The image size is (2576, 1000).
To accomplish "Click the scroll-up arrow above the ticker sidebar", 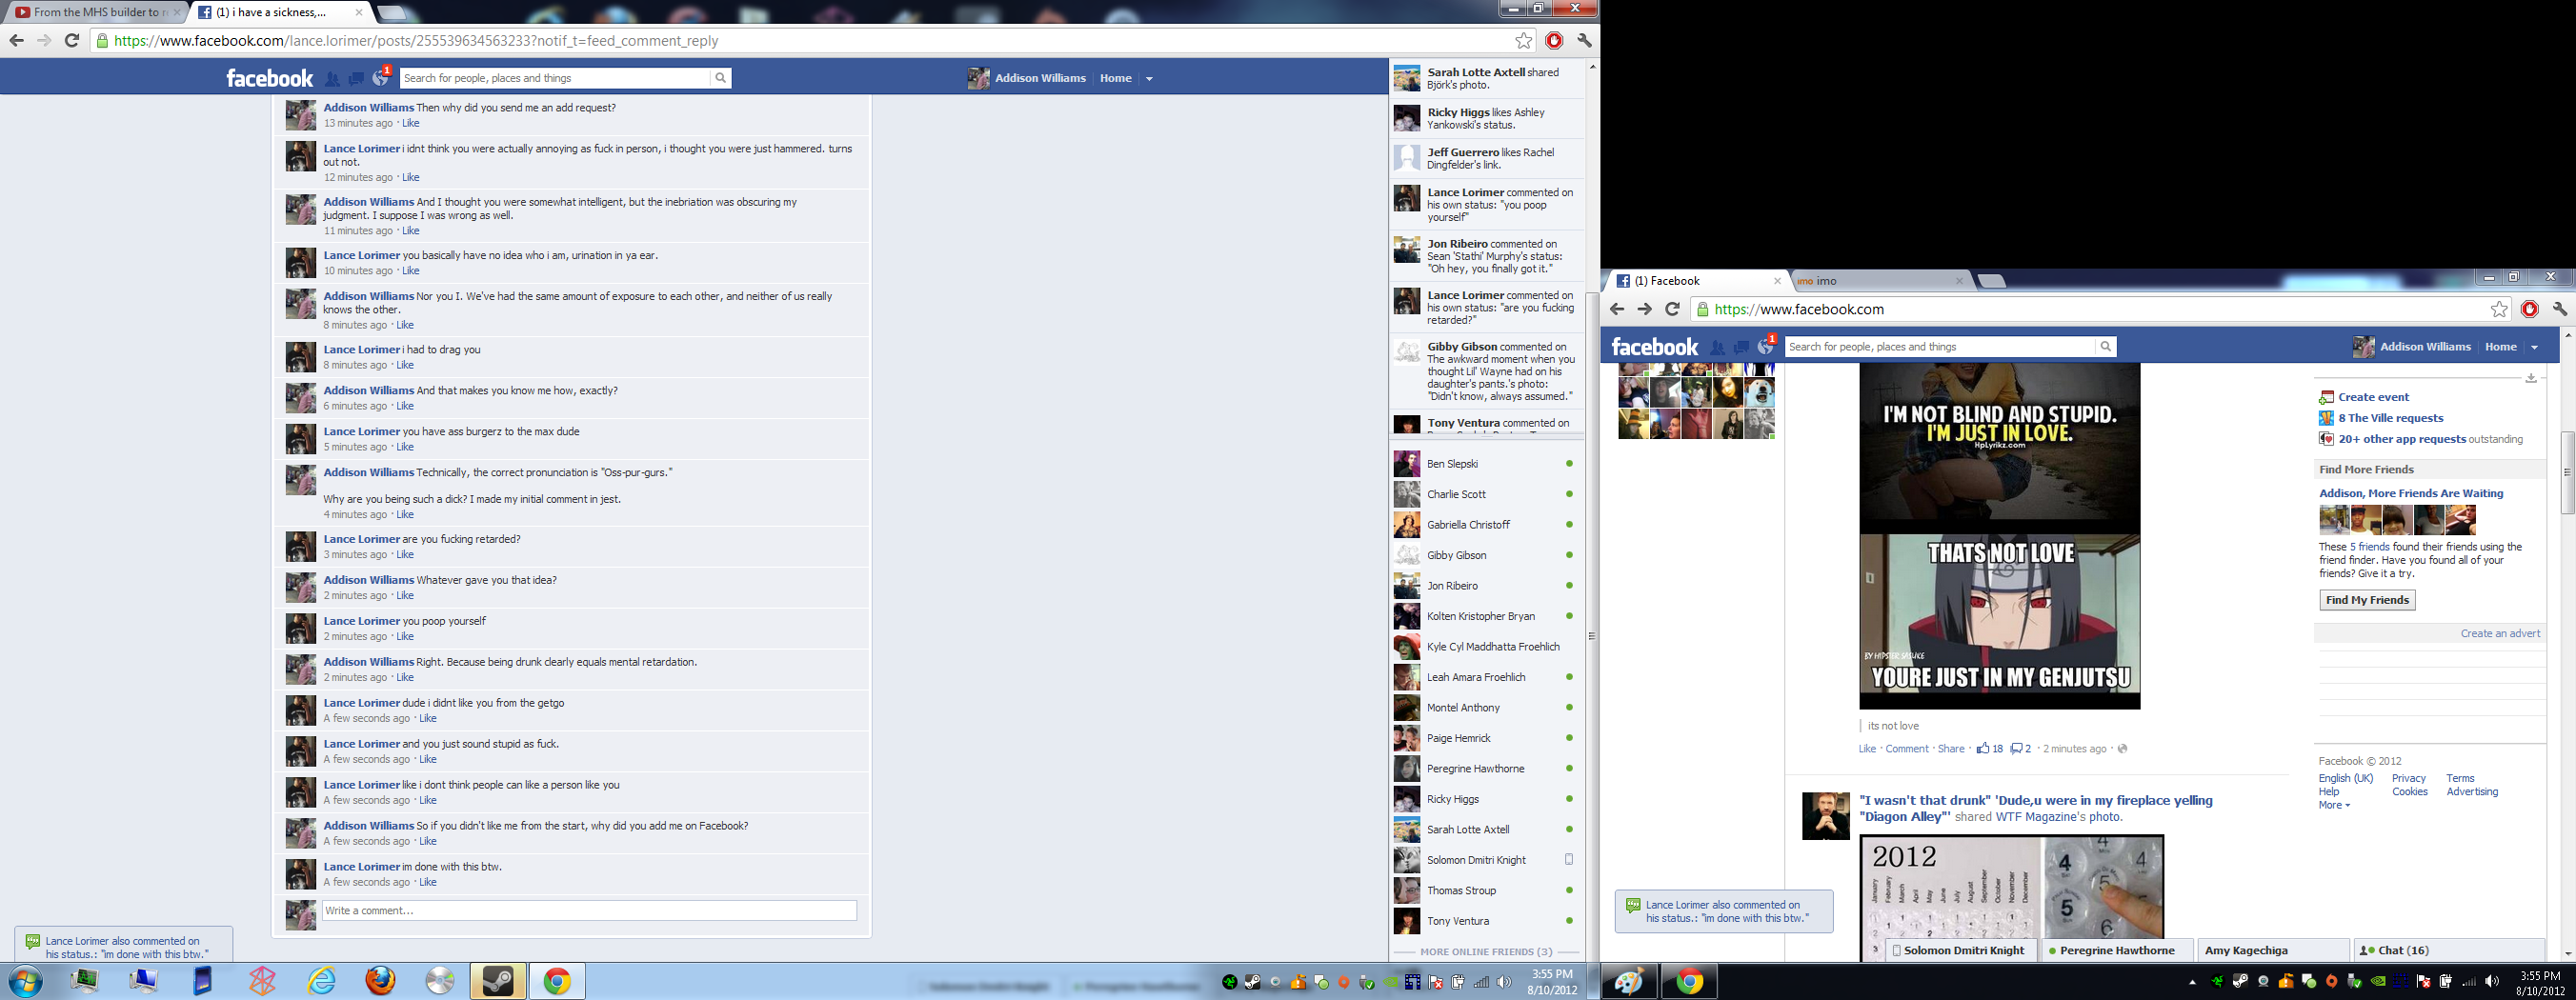I will point(1592,66).
